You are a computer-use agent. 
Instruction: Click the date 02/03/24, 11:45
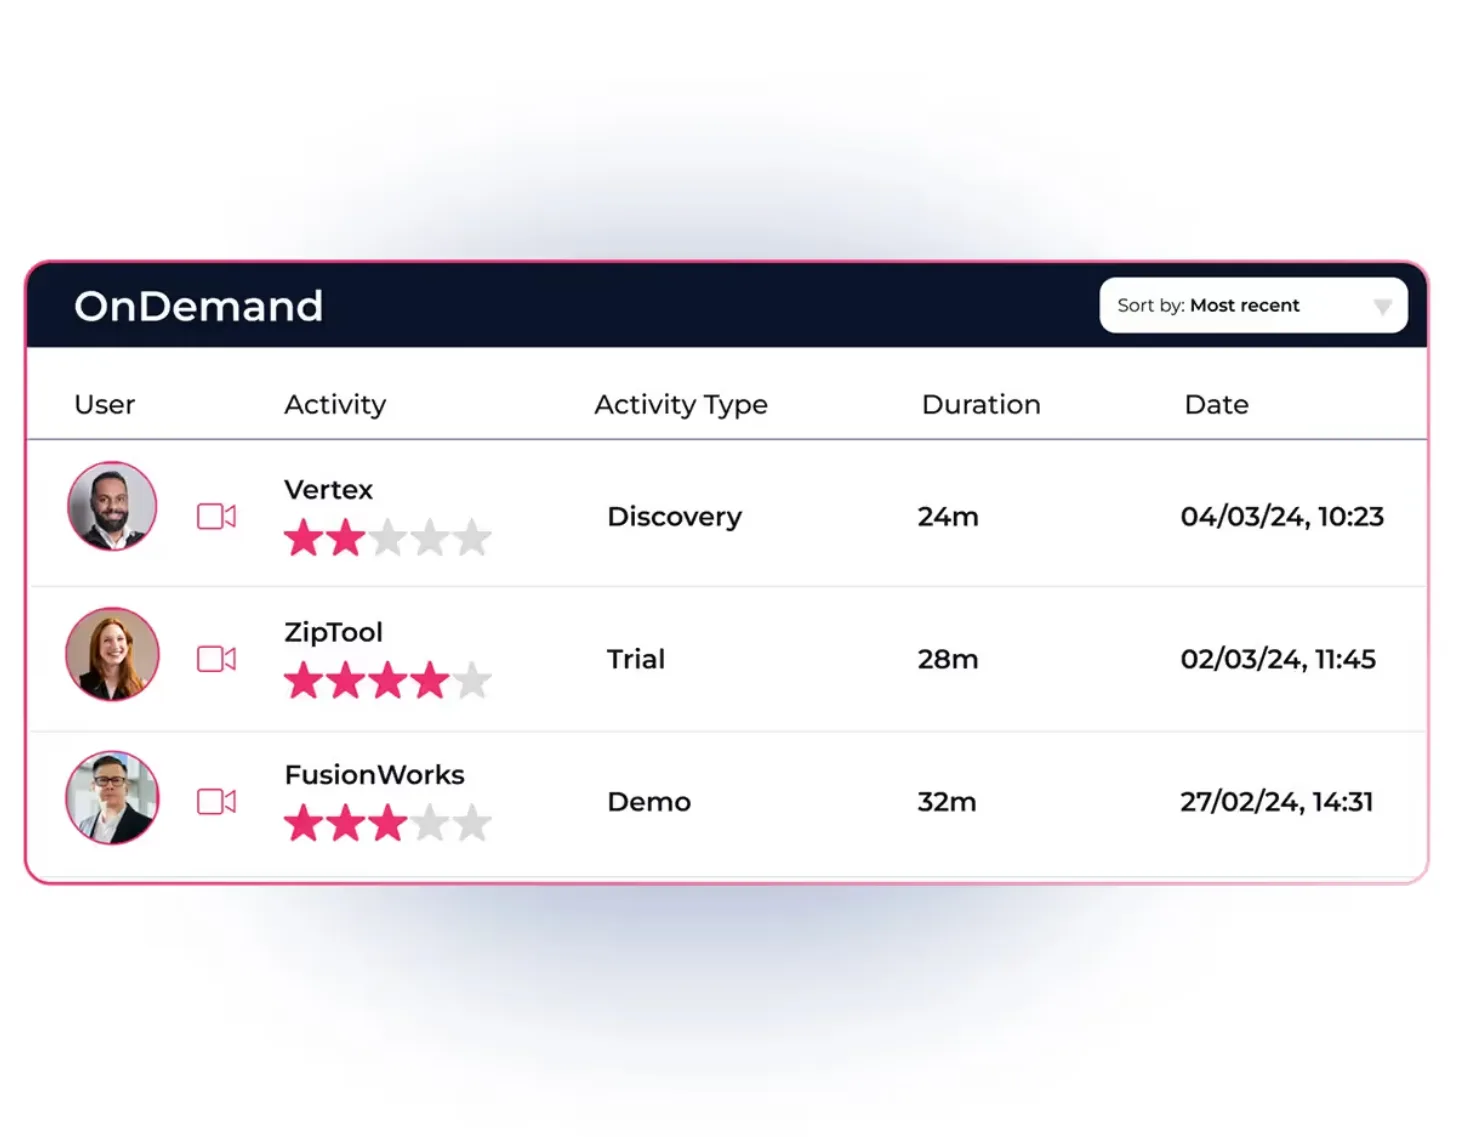click(1278, 659)
